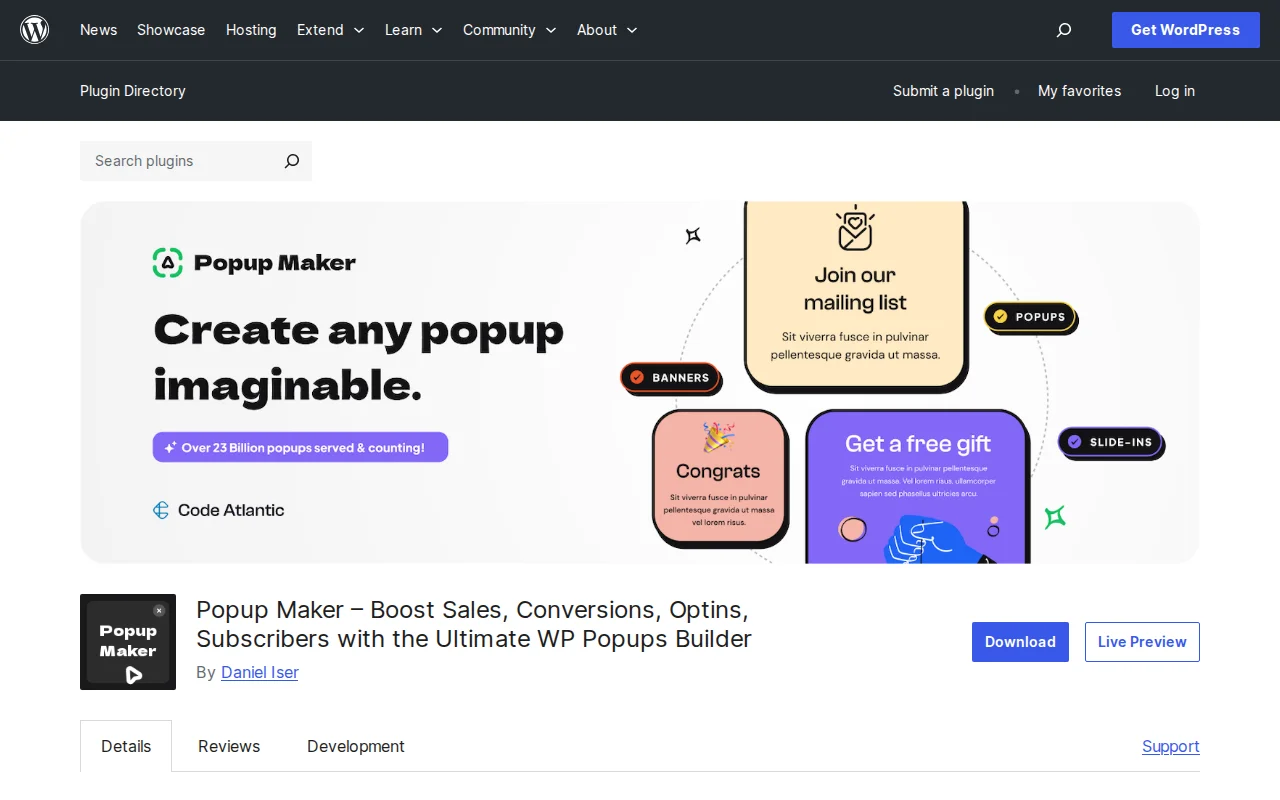1280x800 pixels.
Task: Navigate to the Hosting section
Action: click(x=251, y=30)
